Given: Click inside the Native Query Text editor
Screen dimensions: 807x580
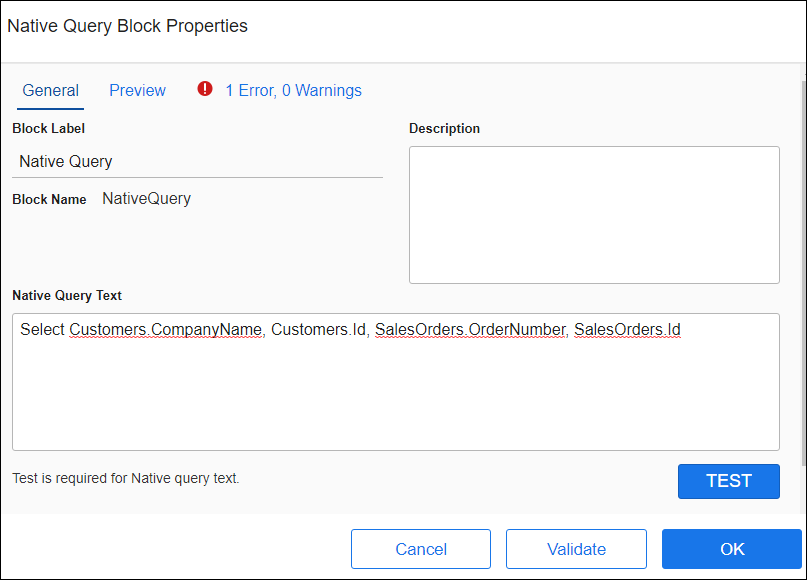Looking at the screenshot, I should (x=395, y=400).
